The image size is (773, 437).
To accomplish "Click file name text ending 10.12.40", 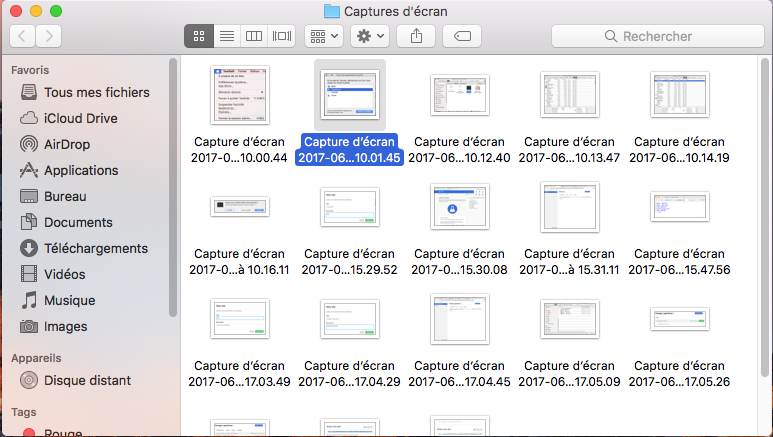I will coord(459,150).
